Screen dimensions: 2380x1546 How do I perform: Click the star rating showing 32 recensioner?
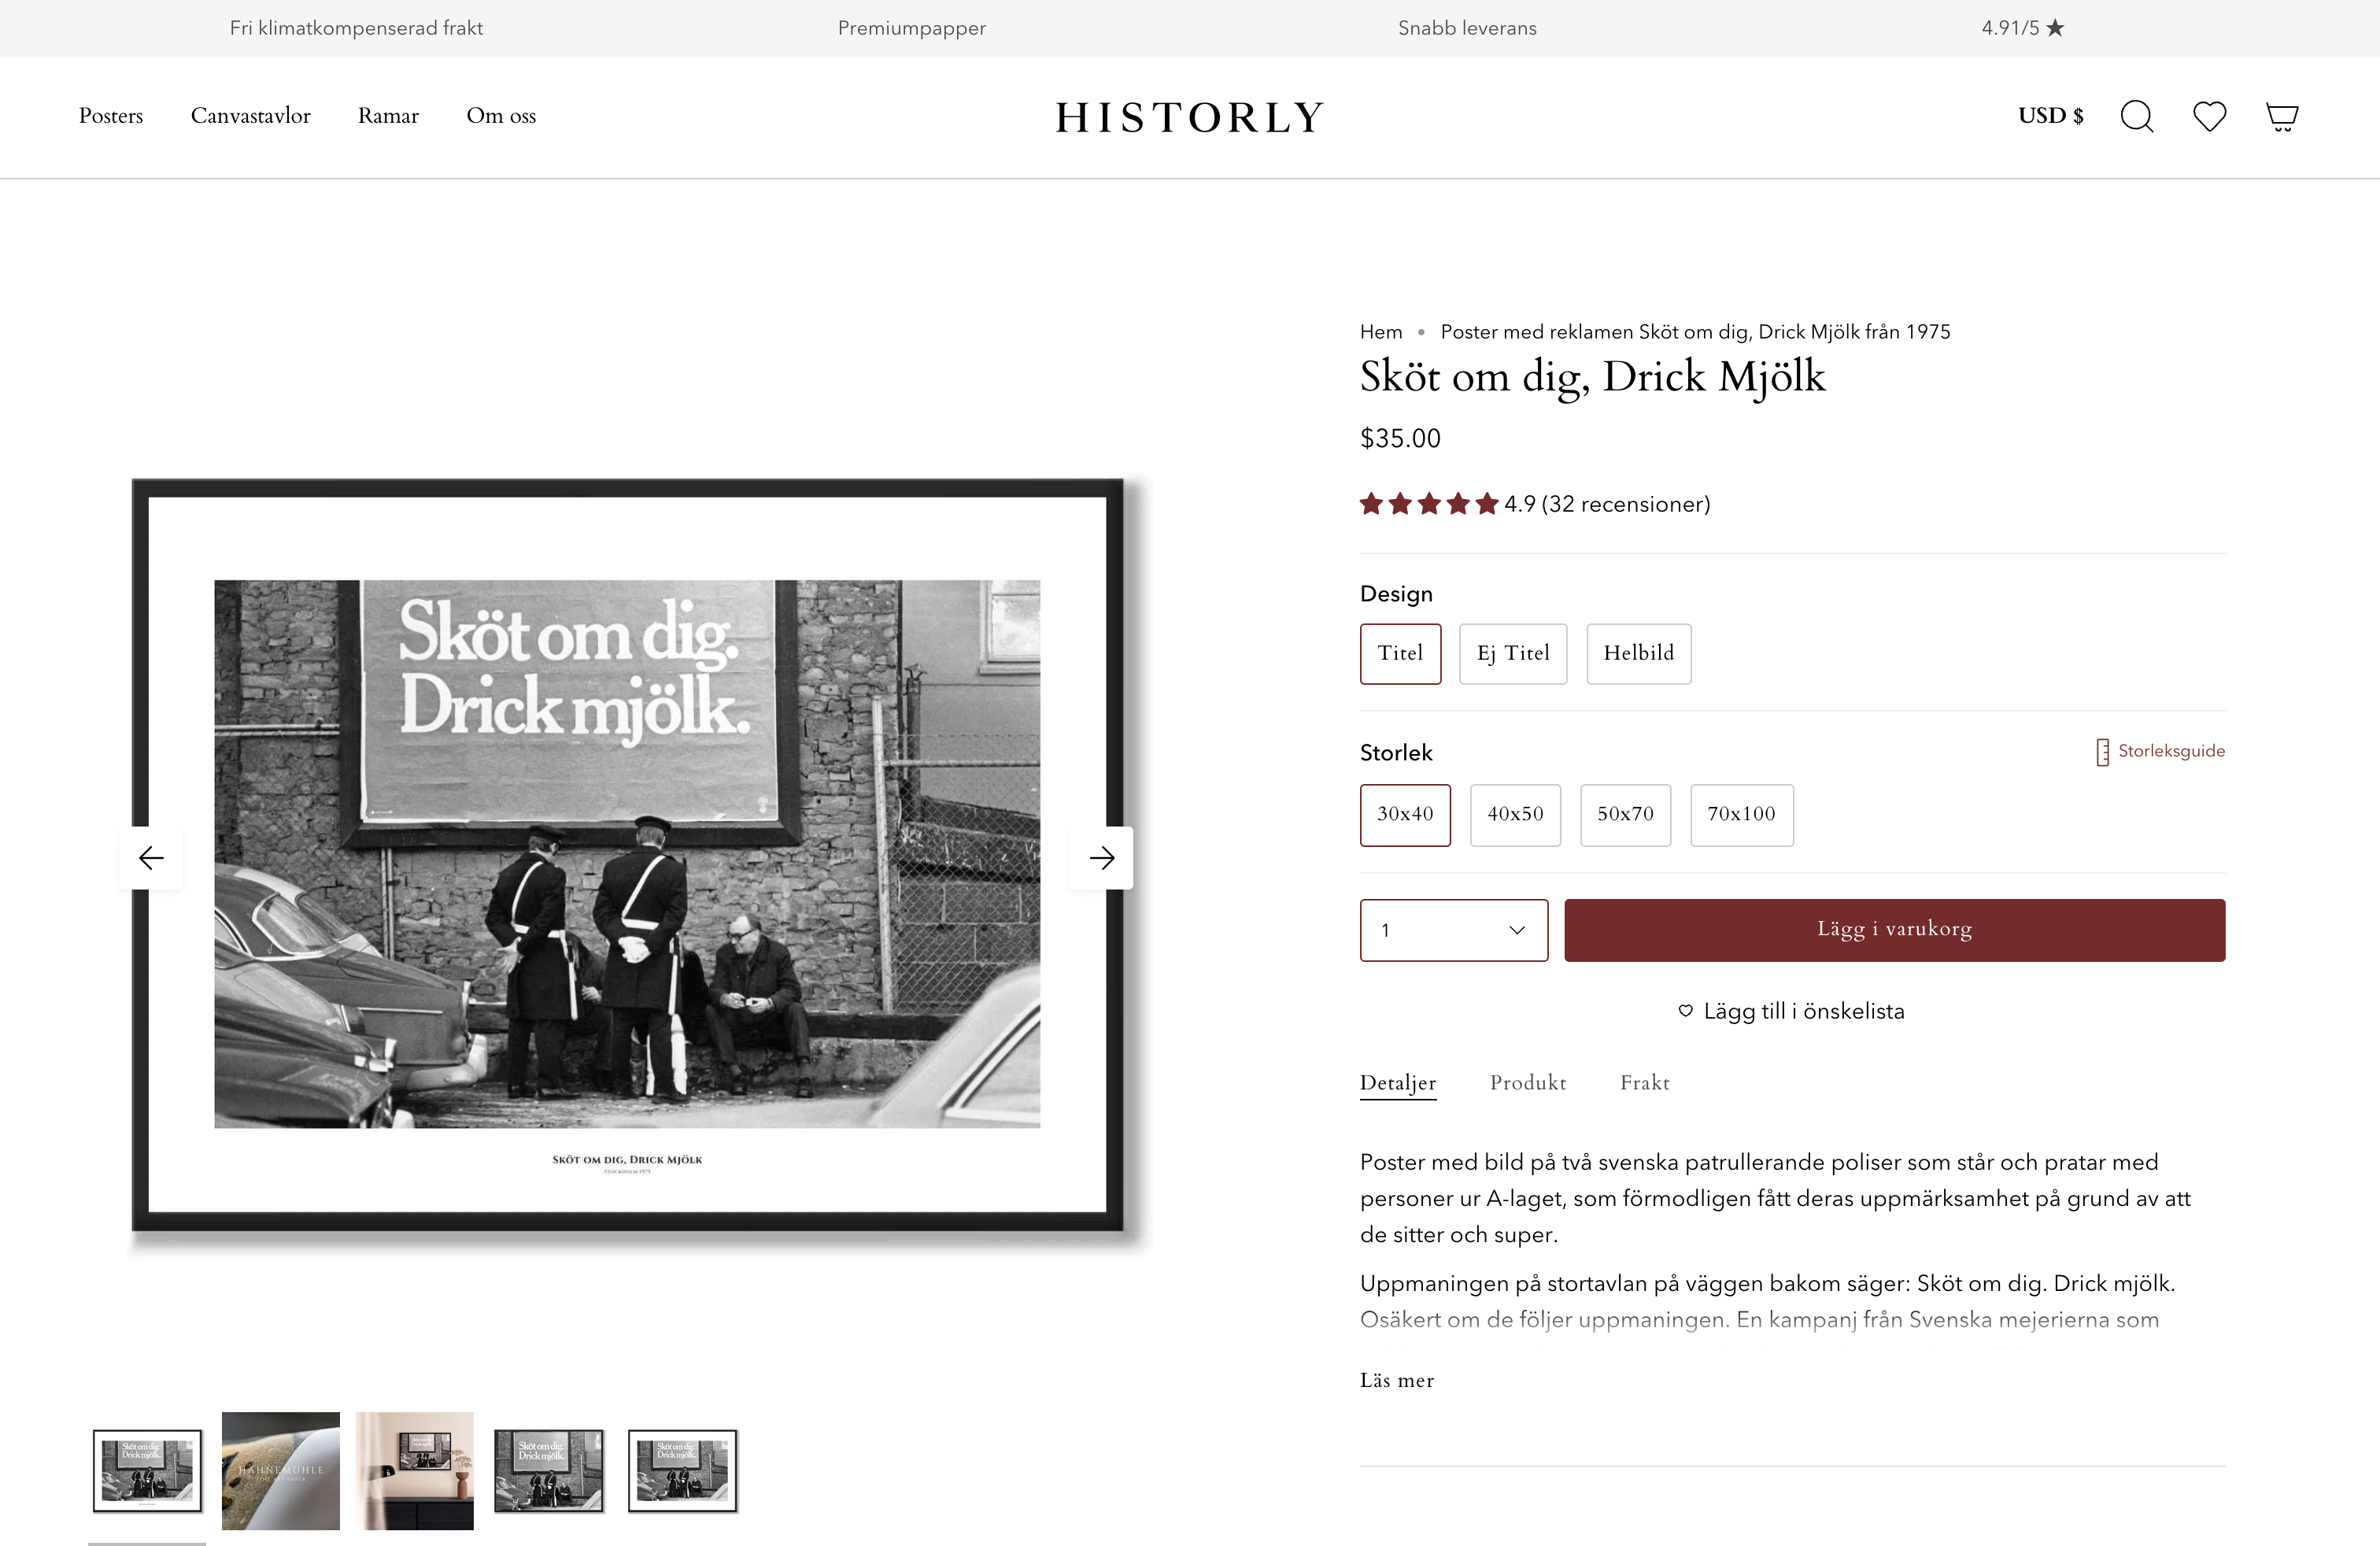[x=1428, y=504]
